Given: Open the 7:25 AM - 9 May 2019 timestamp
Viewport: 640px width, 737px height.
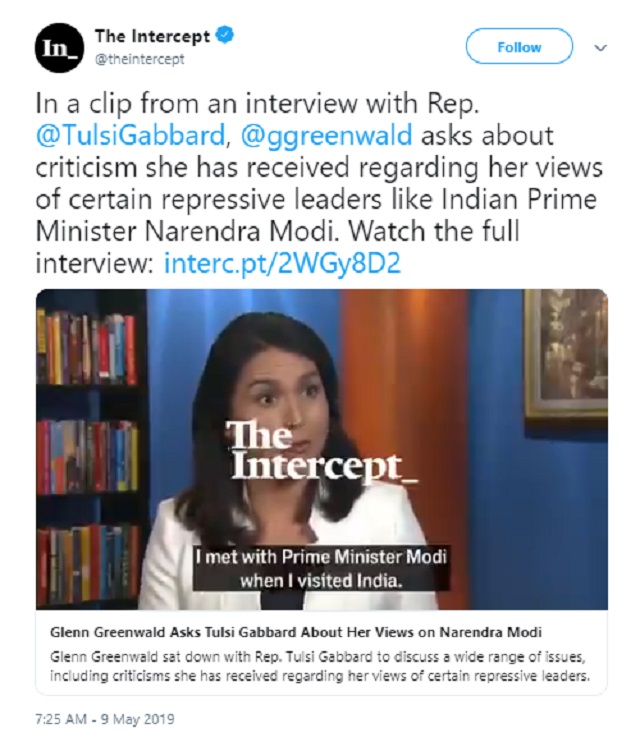Looking at the screenshot, I should click(105, 719).
